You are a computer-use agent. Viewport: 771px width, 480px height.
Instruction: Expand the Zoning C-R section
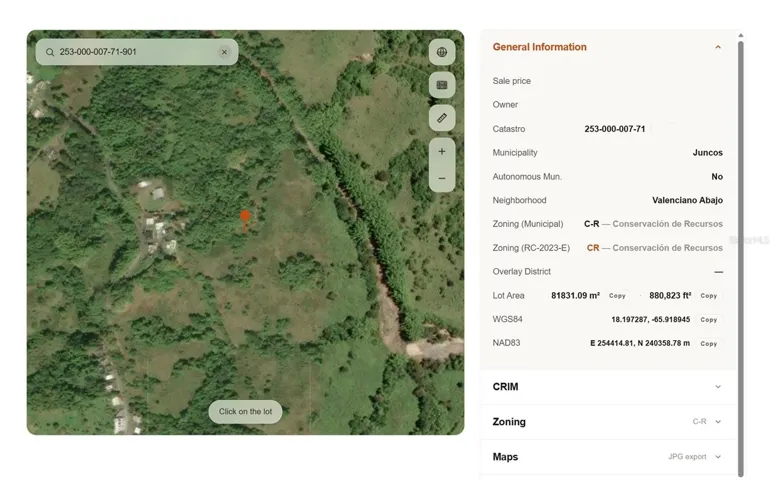point(608,421)
